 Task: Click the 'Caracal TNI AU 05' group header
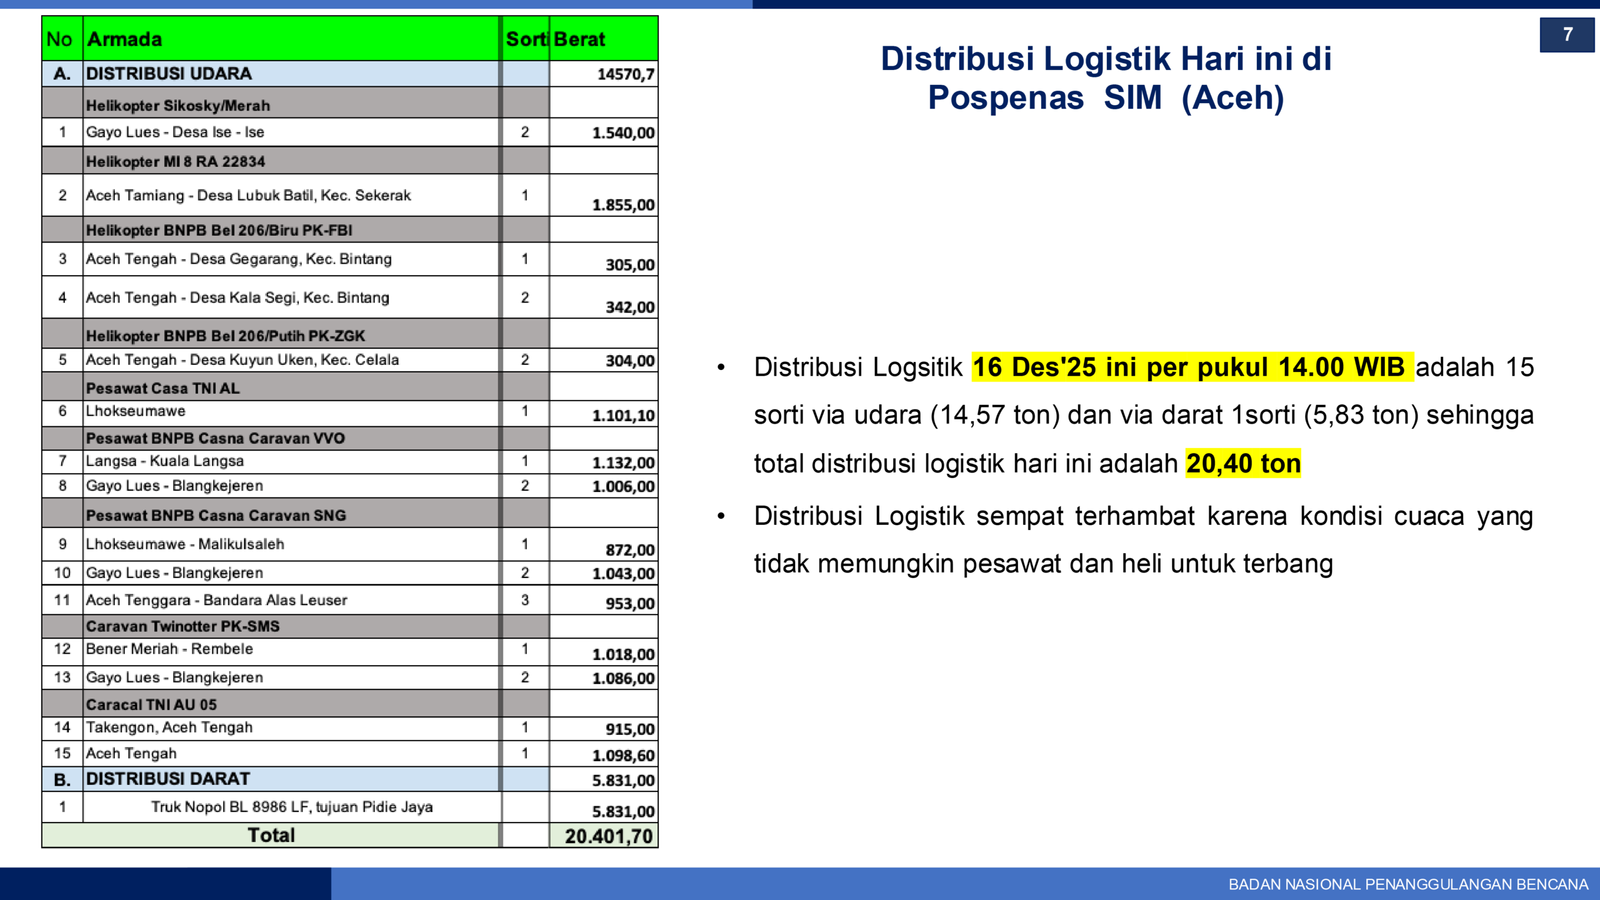151,704
